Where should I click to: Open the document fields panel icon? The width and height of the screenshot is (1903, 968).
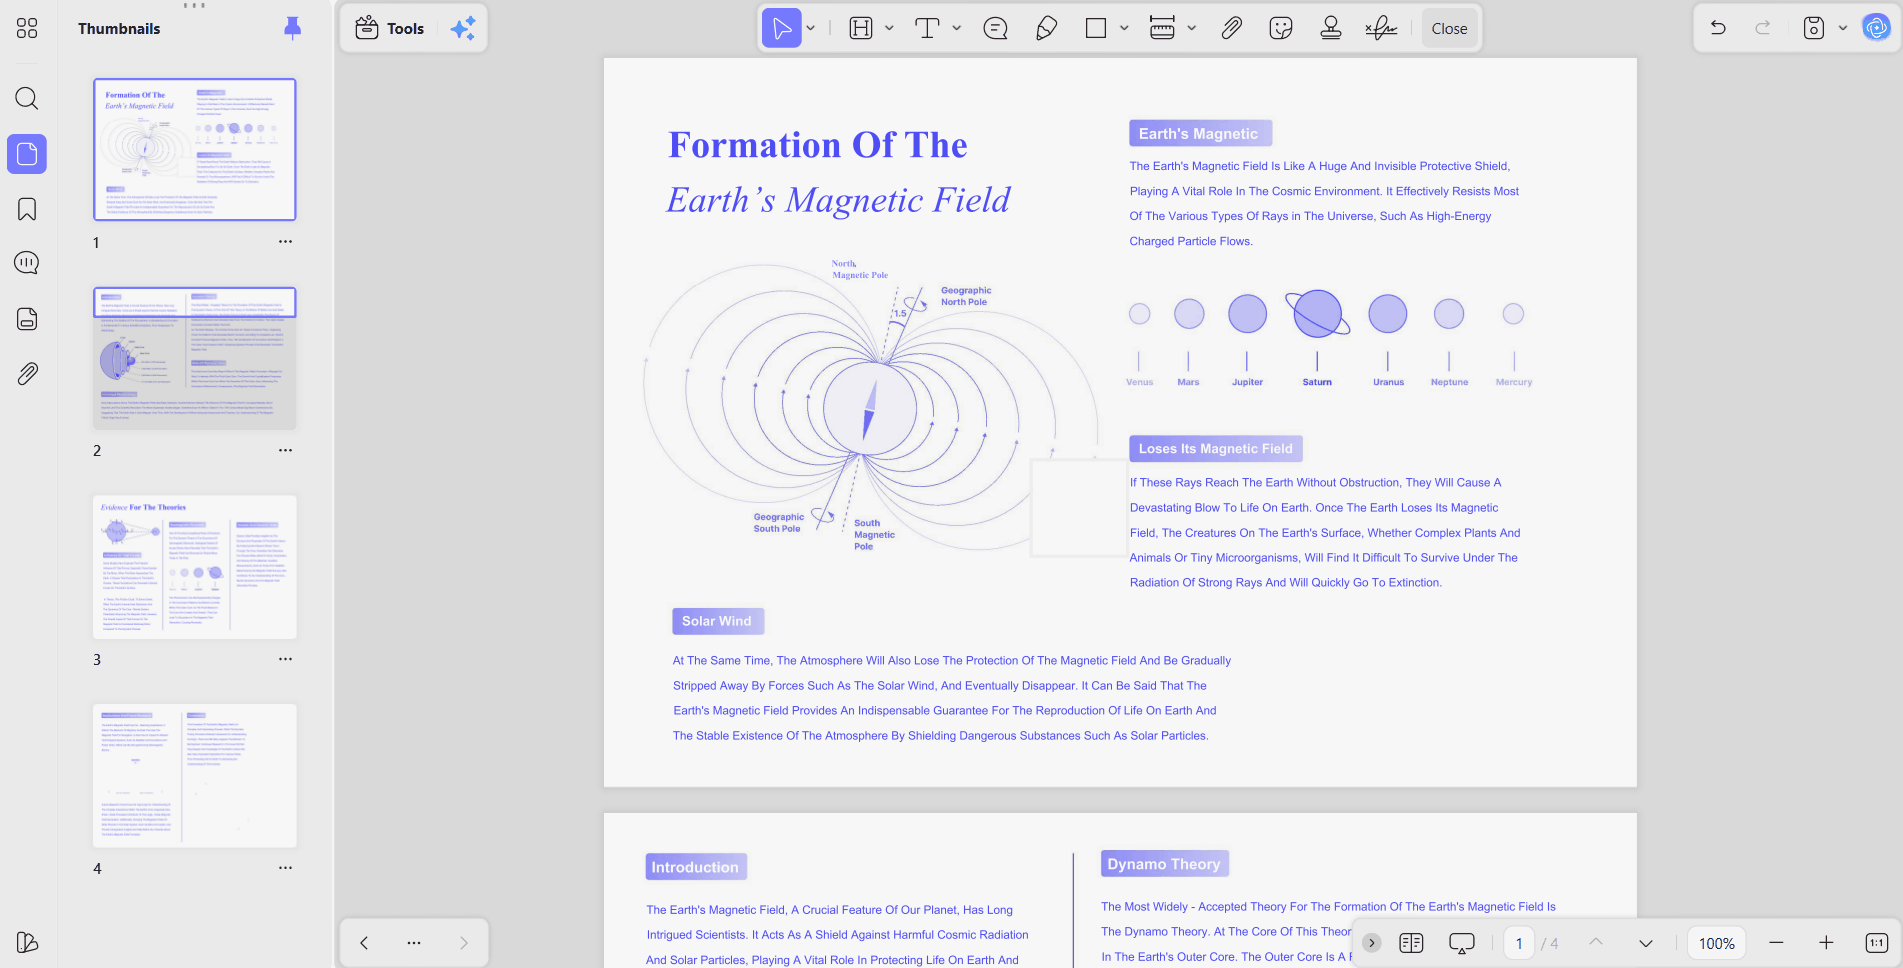click(x=27, y=319)
